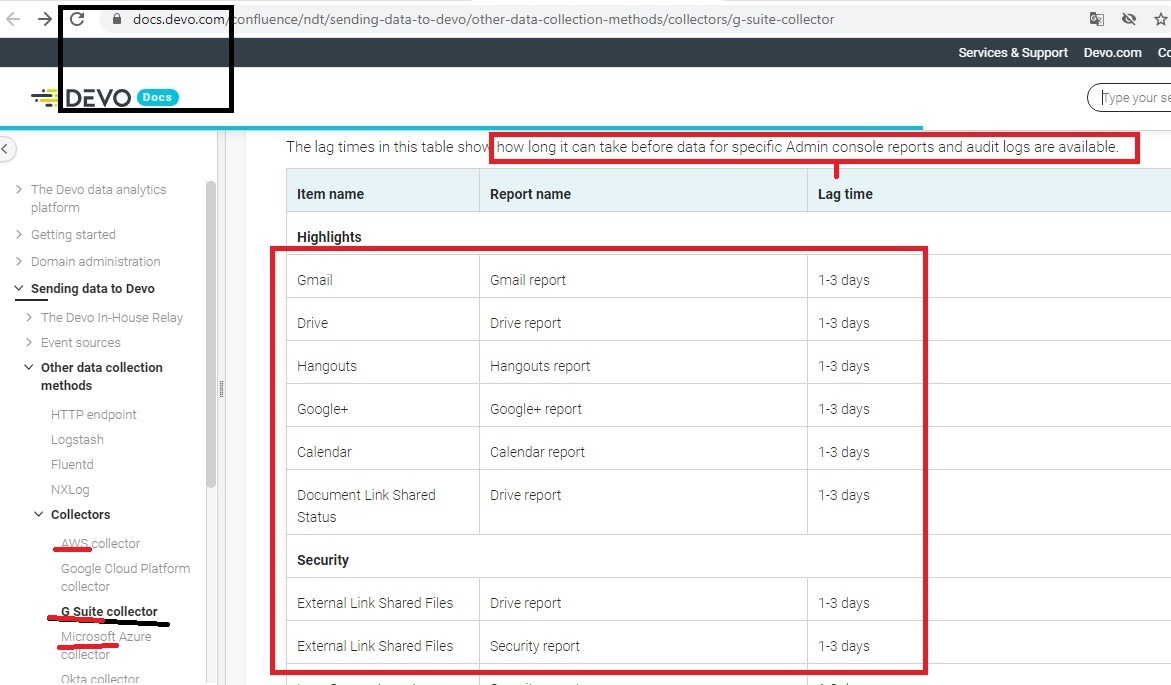The image size is (1171, 685).
Task: Expand the Domain administration section
Action: click(x=19, y=261)
